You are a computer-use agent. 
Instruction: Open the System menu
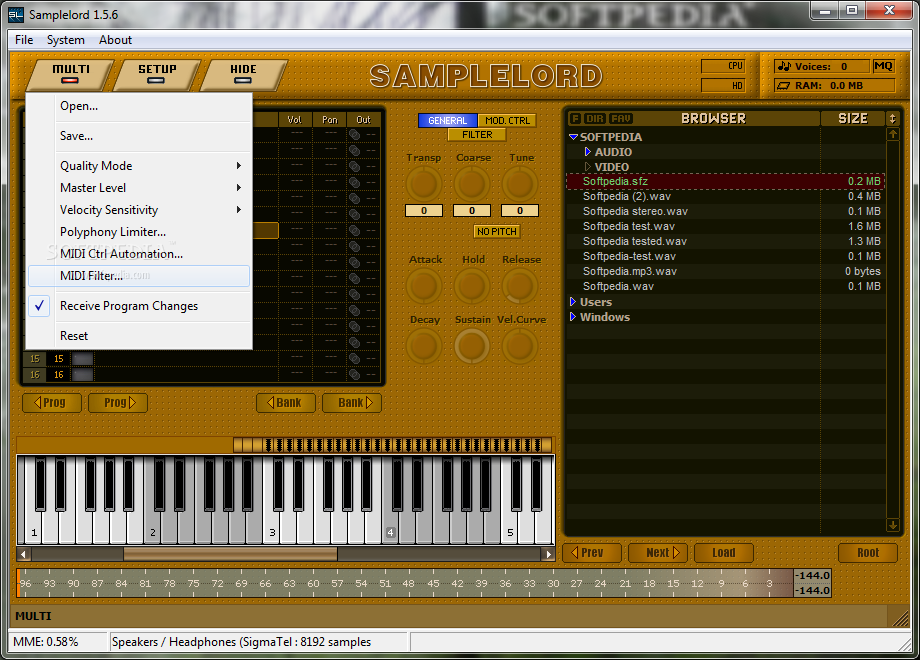pos(66,40)
